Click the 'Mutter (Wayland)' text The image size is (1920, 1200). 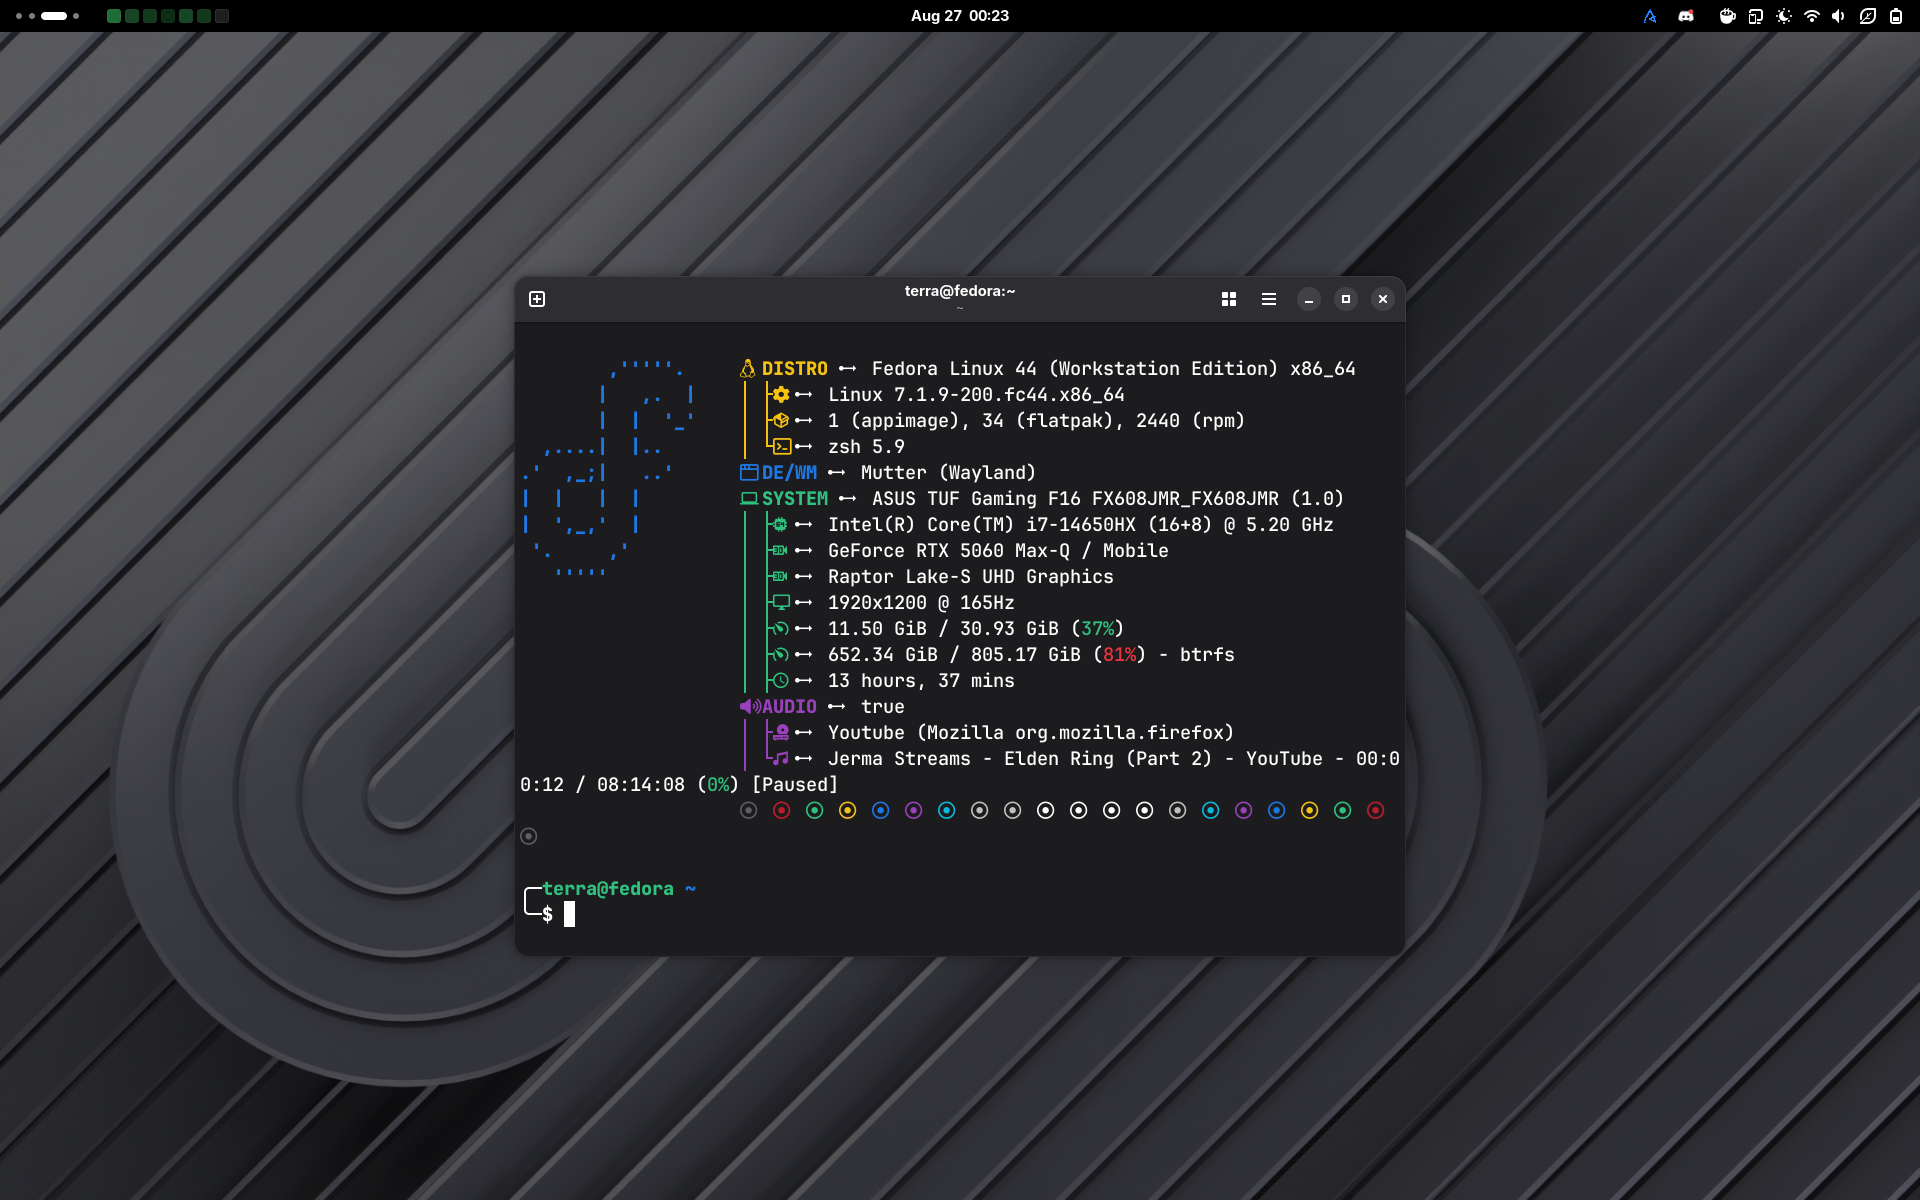[948, 472]
